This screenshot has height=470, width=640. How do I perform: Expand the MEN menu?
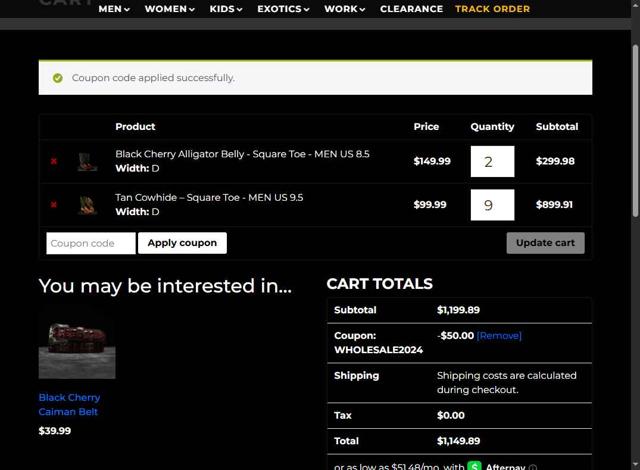pos(114,9)
